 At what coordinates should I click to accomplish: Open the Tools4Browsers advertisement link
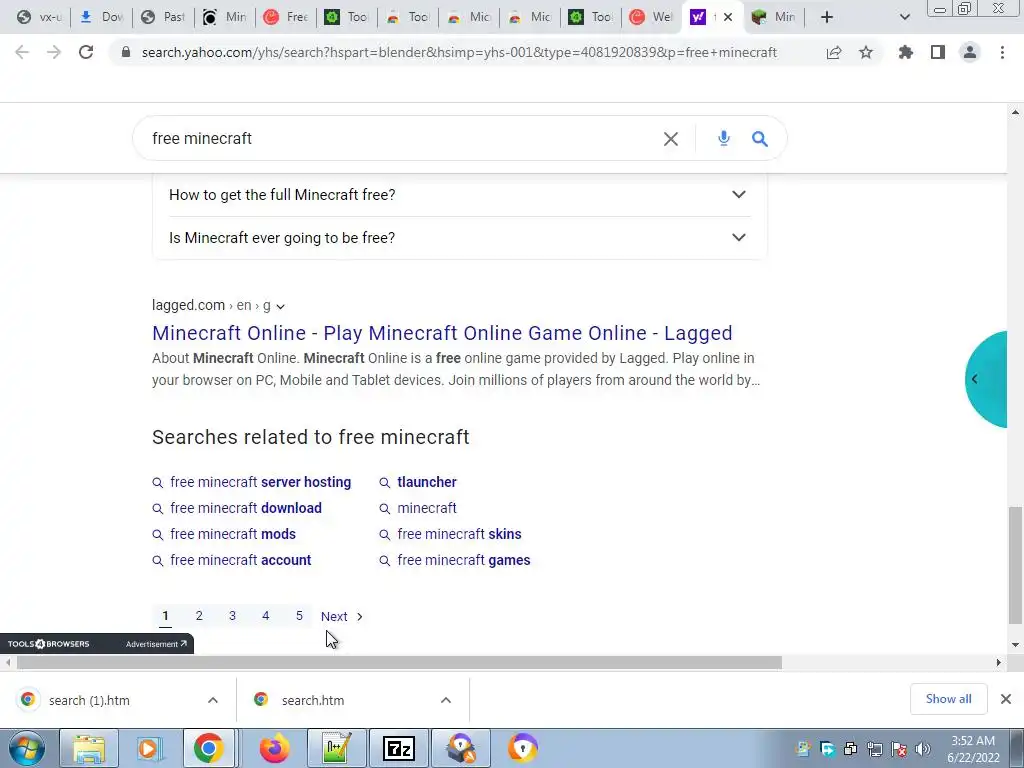click(x=156, y=644)
